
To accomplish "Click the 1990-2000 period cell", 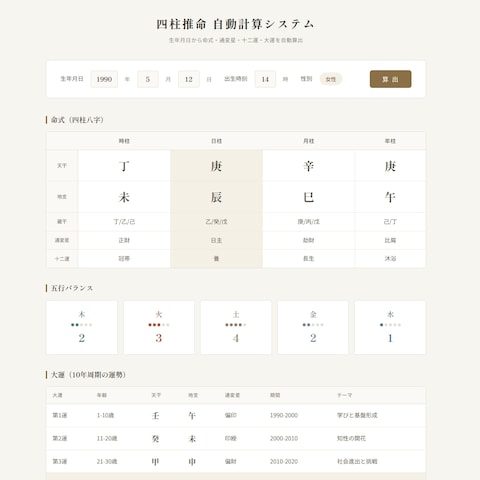I will click(284, 415).
